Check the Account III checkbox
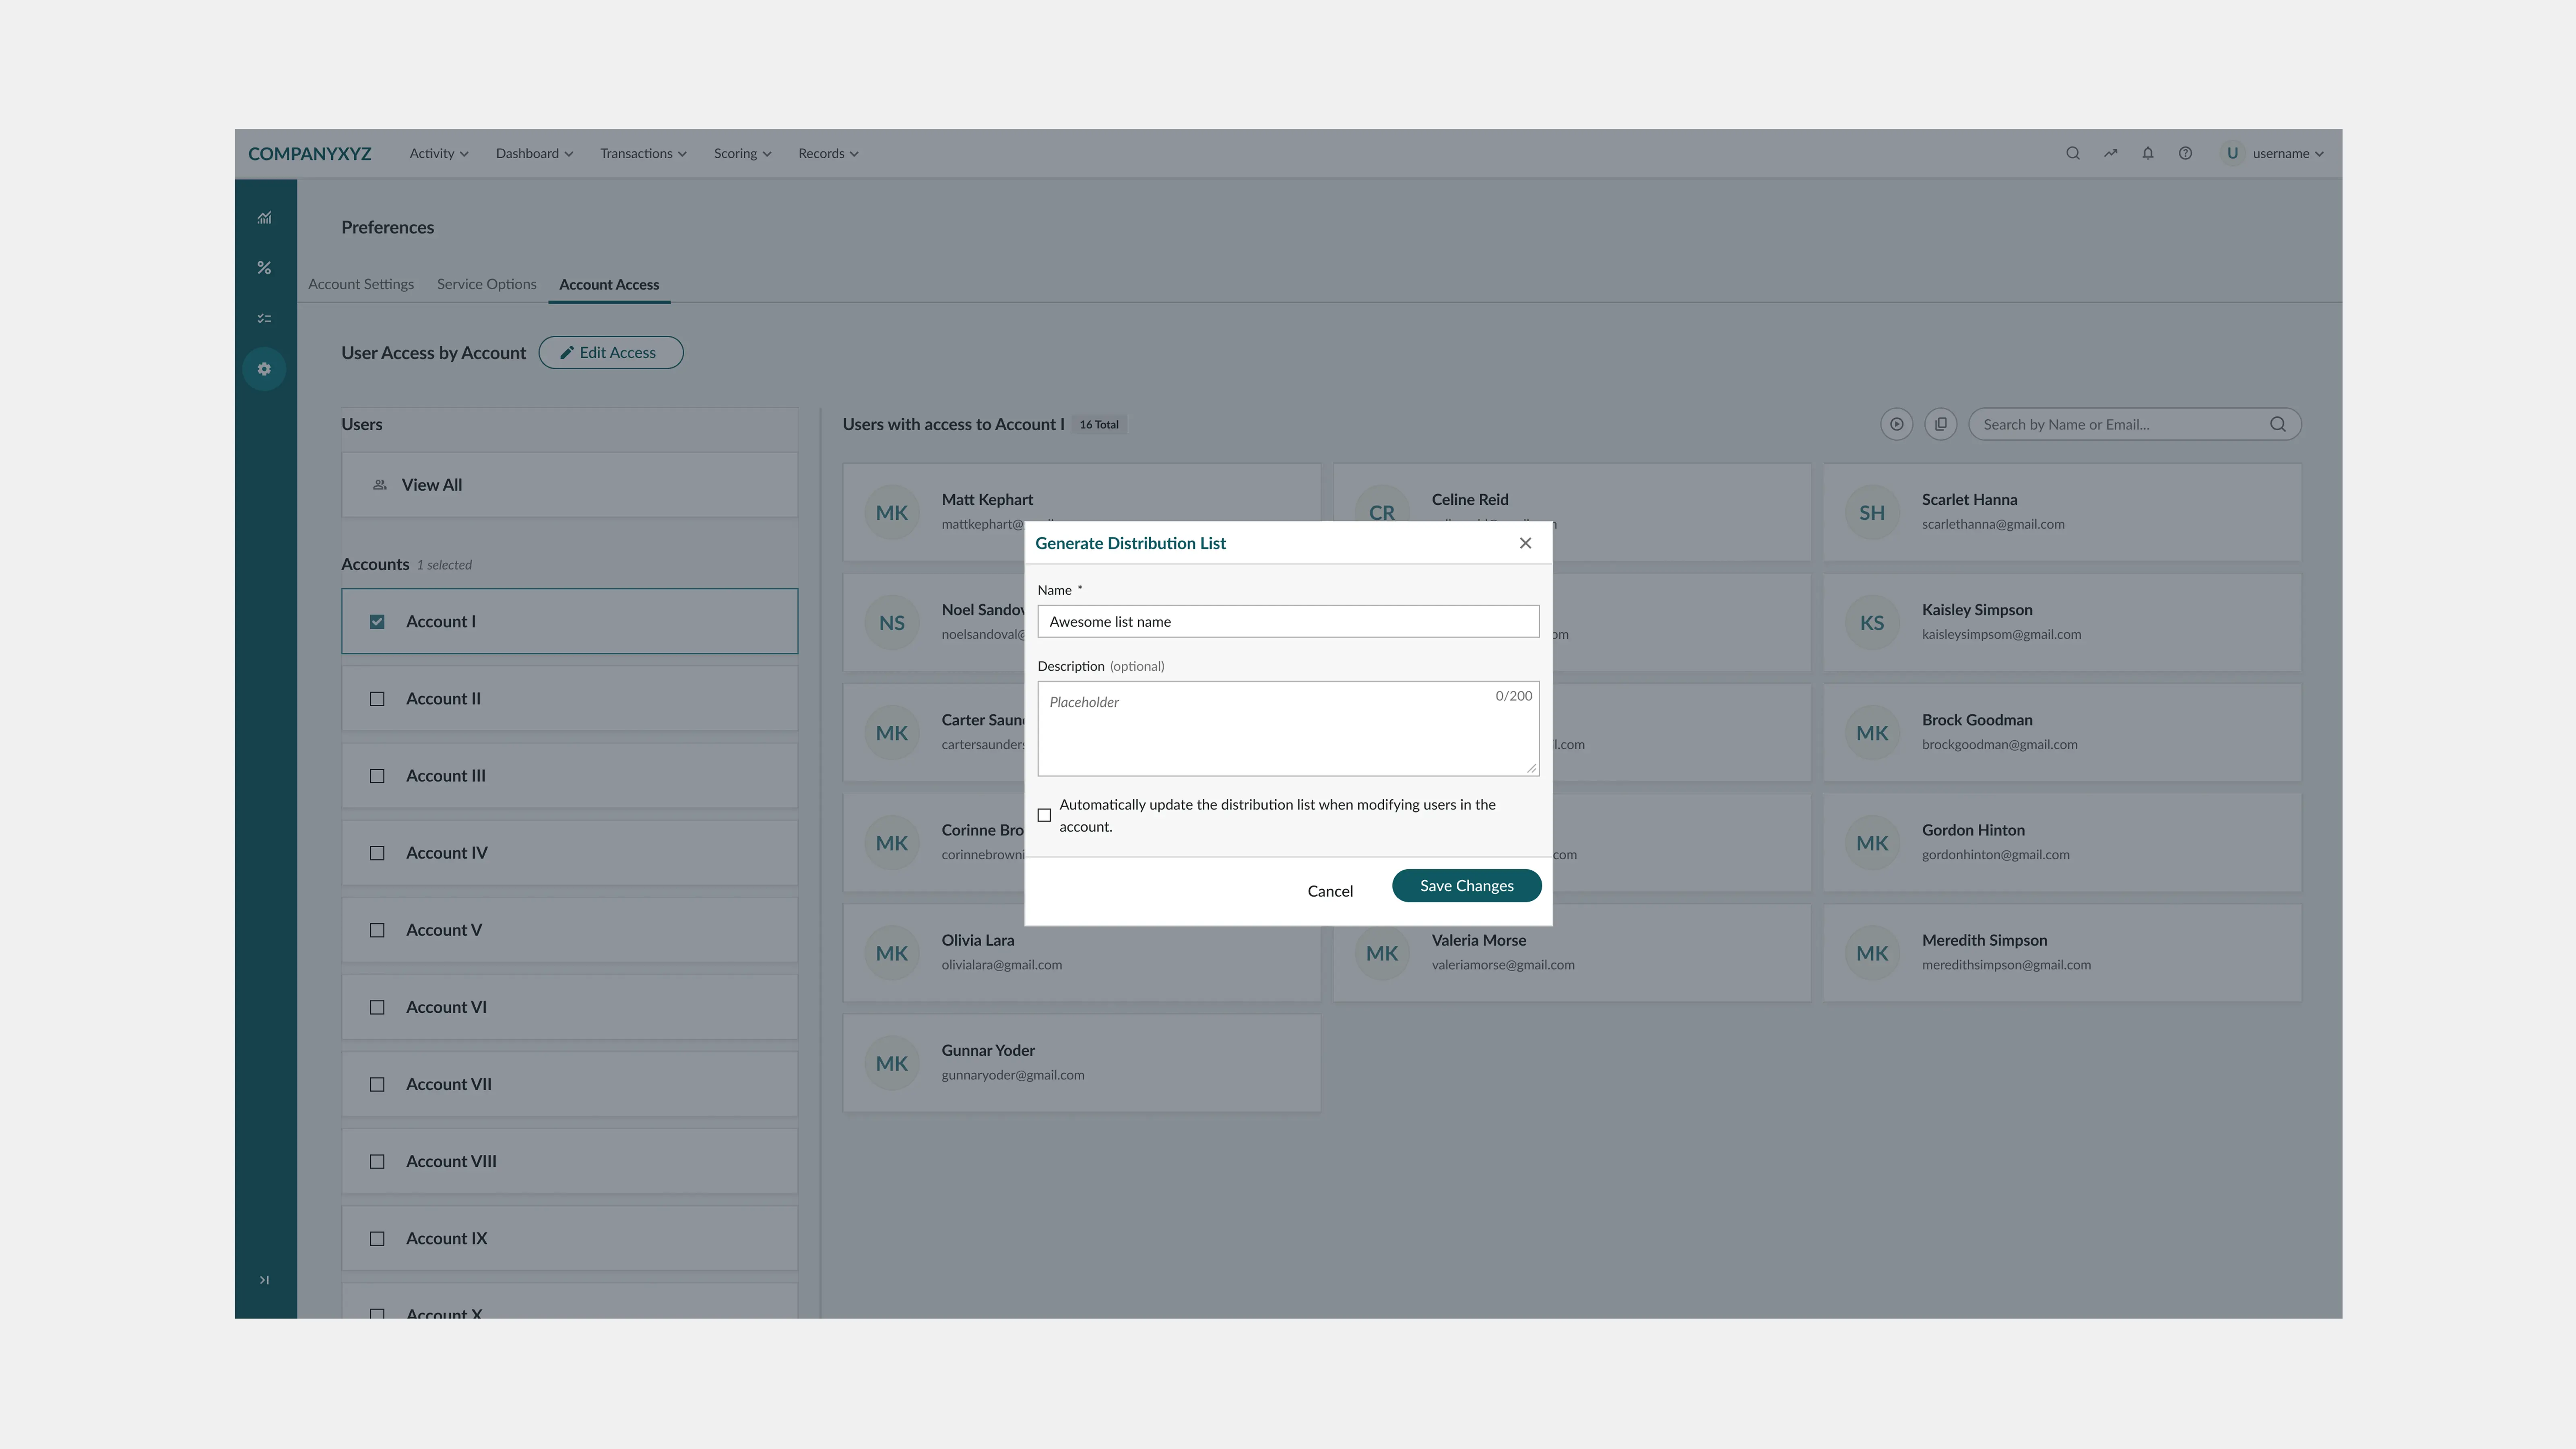Screen dimensions: 2576x1449 coord(377,776)
